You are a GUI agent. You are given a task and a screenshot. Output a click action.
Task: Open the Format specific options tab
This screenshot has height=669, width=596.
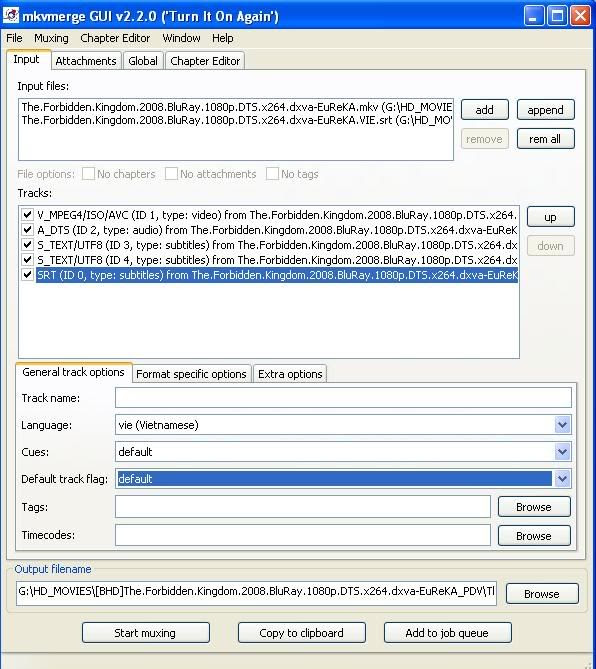[191, 374]
